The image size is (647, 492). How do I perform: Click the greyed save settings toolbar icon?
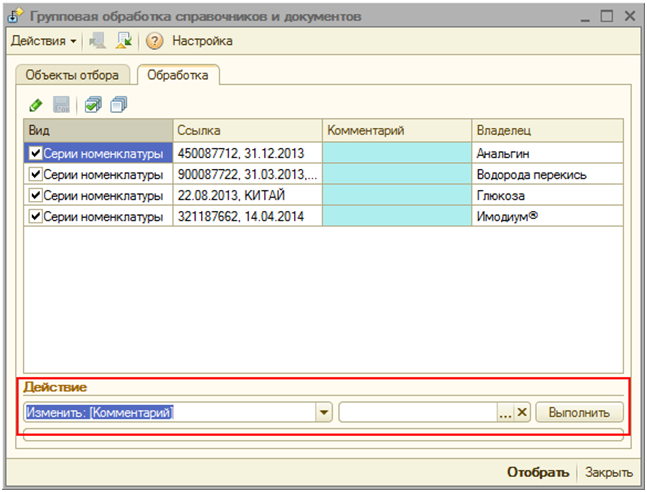coord(98,41)
